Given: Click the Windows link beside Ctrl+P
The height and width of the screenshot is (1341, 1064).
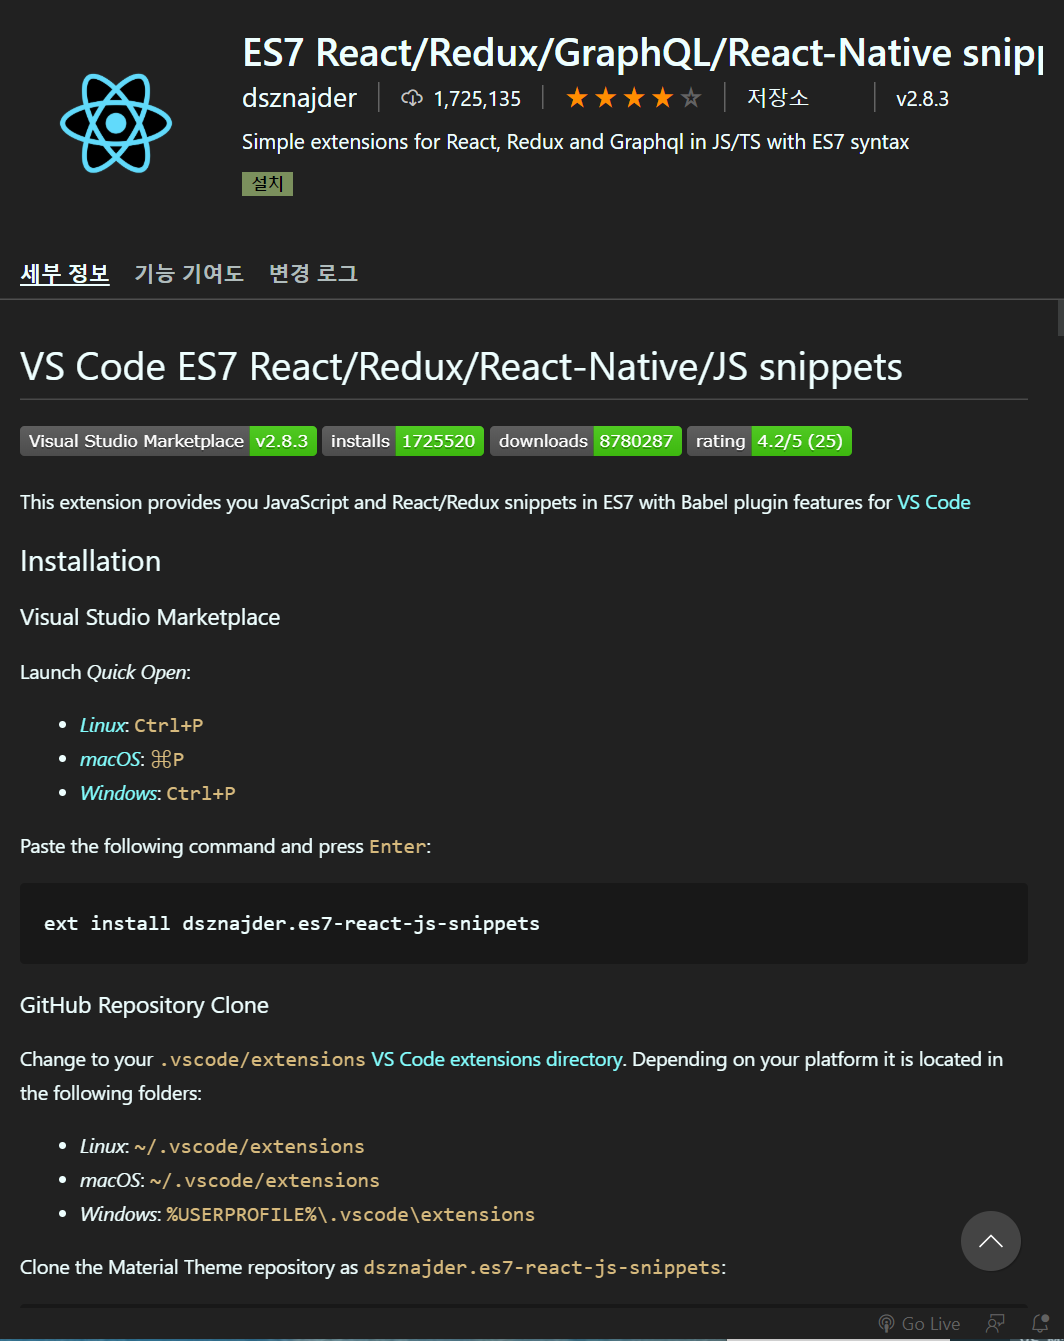Looking at the screenshot, I should 119,793.
